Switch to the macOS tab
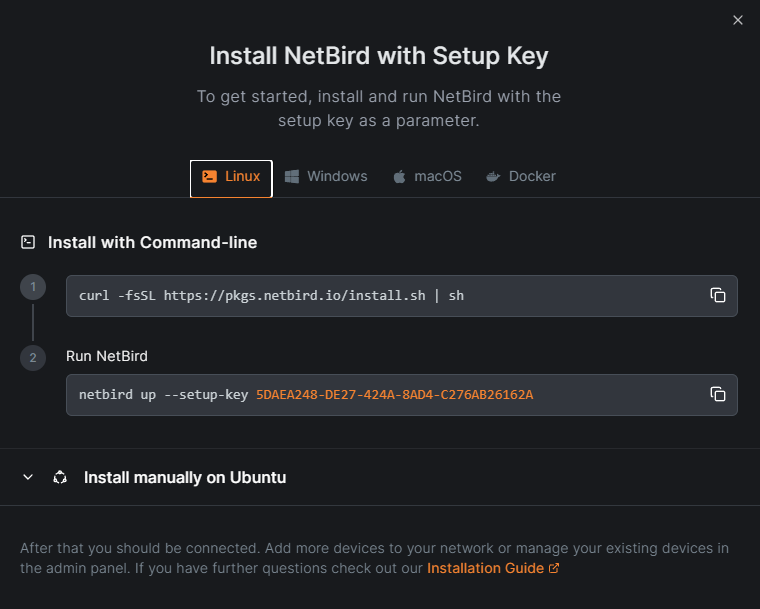Viewport: 760px width, 609px height. tap(438, 177)
